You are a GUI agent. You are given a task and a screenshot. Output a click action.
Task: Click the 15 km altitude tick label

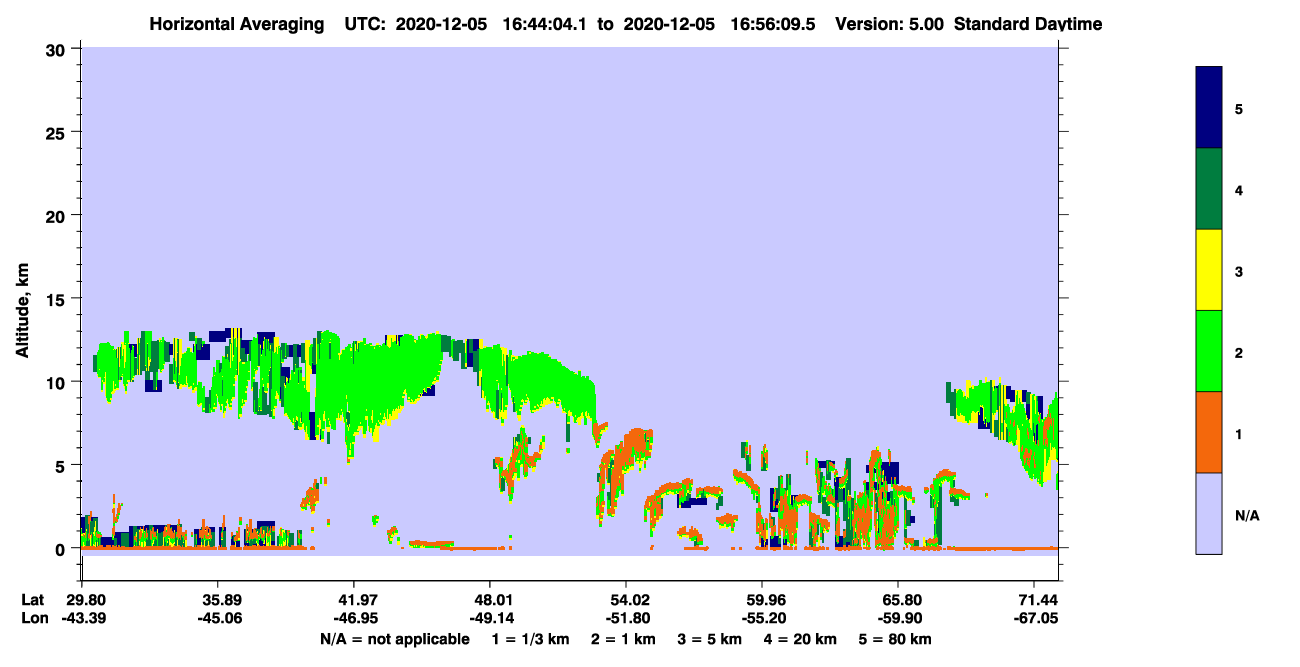point(58,299)
